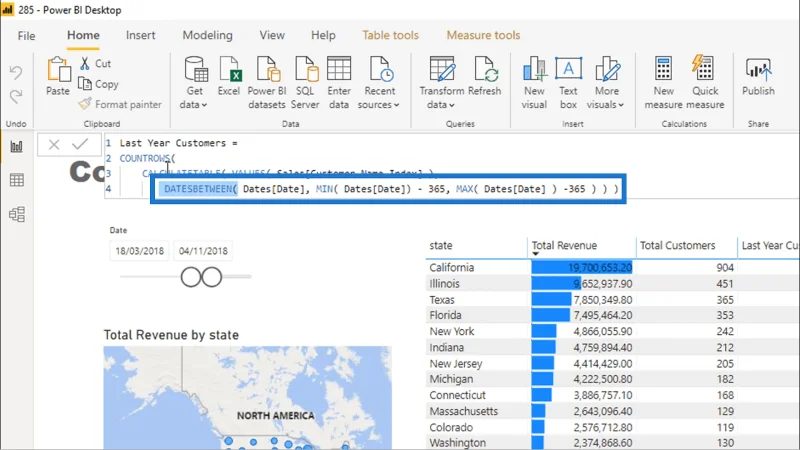Click the Colorado state cell

pos(451,428)
